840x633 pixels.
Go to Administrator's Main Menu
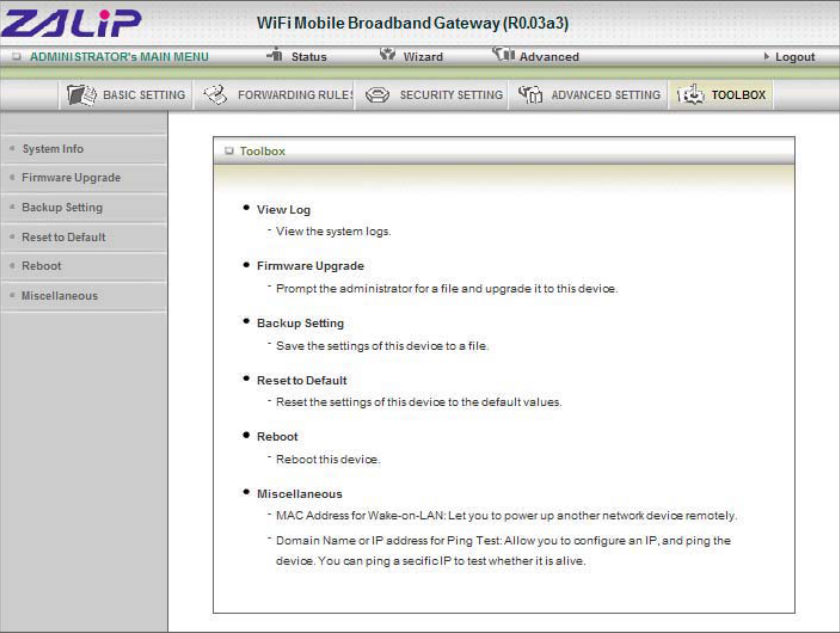click(x=119, y=57)
